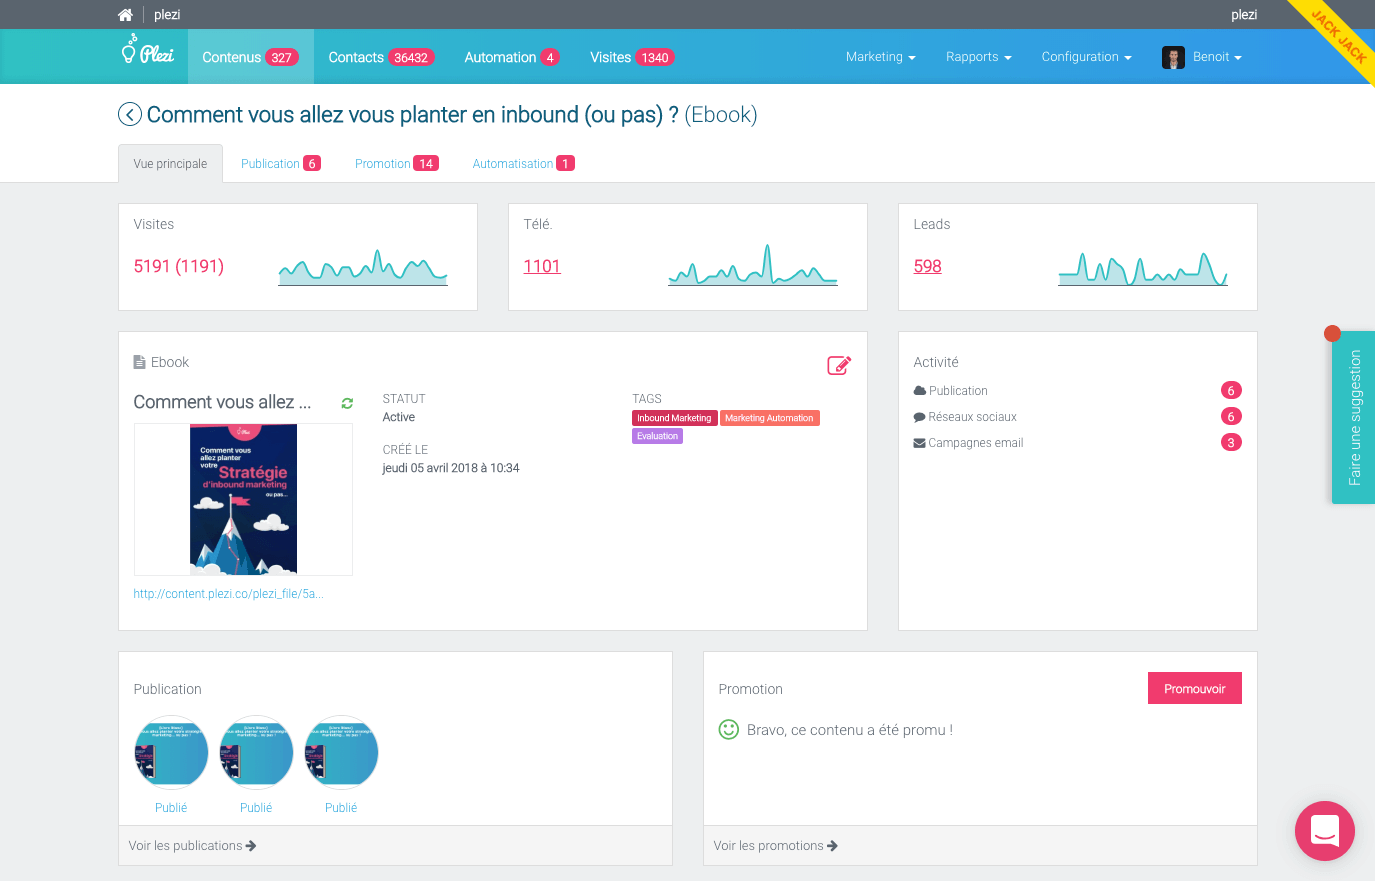Go back using the circled arrow icon
1375x881 pixels.
pos(130,115)
